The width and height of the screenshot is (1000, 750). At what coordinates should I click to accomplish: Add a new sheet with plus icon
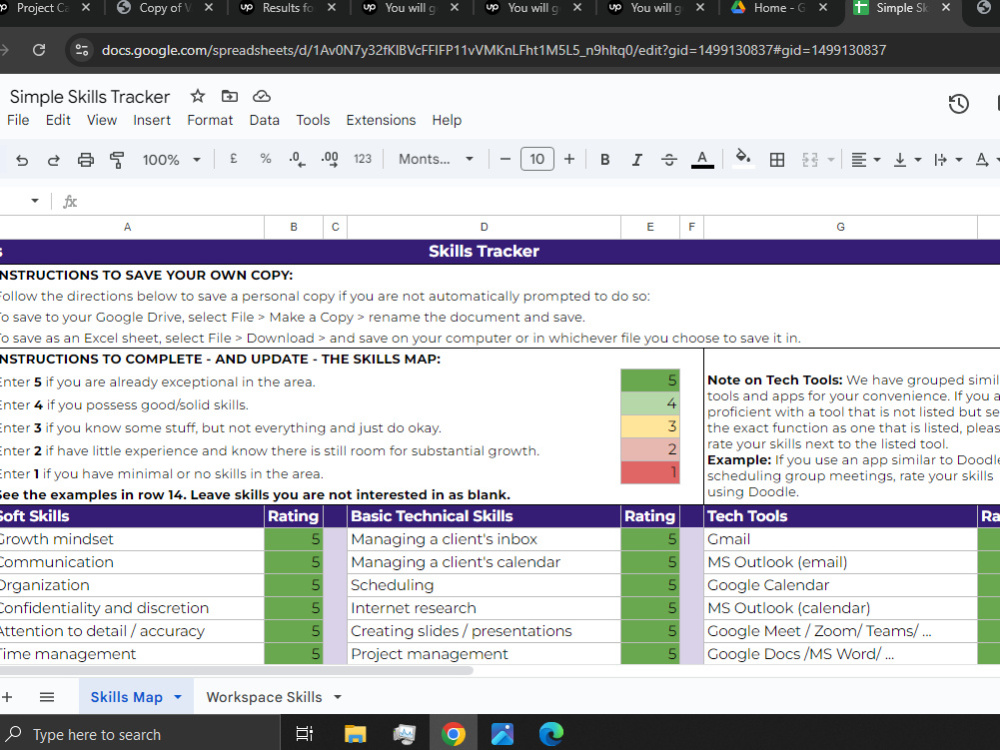pyautogui.click(x=7, y=697)
